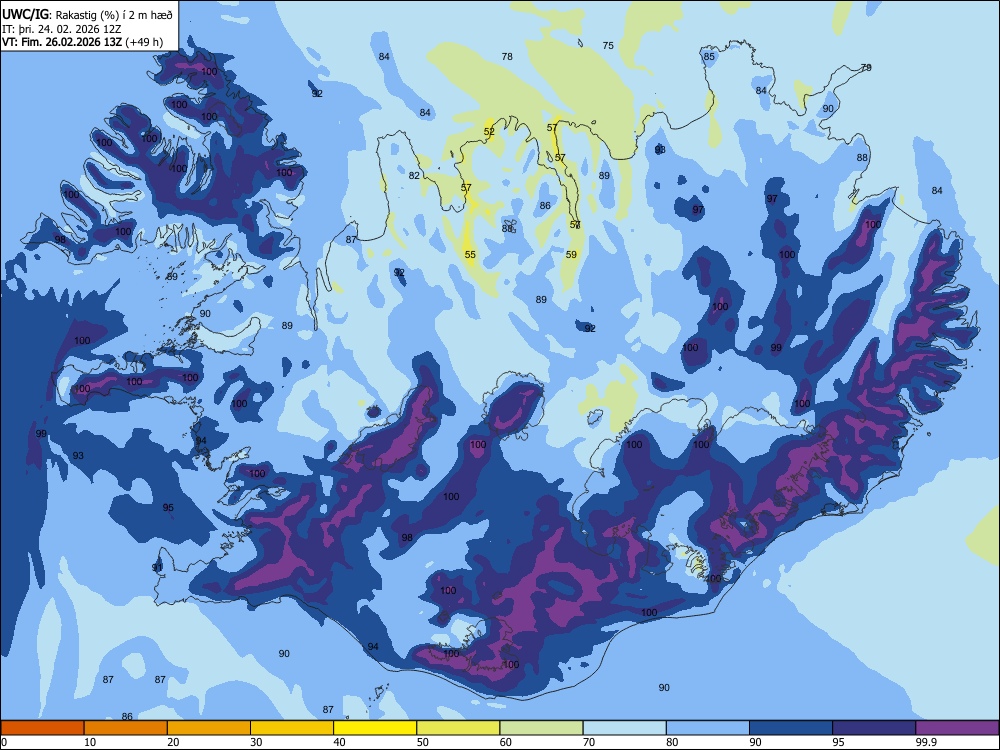This screenshot has width=1000, height=750.
Task: Click the valid time 'VT: Fim. 26.02.2026 13Z (+49 h)'
Action: pos(82,42)
